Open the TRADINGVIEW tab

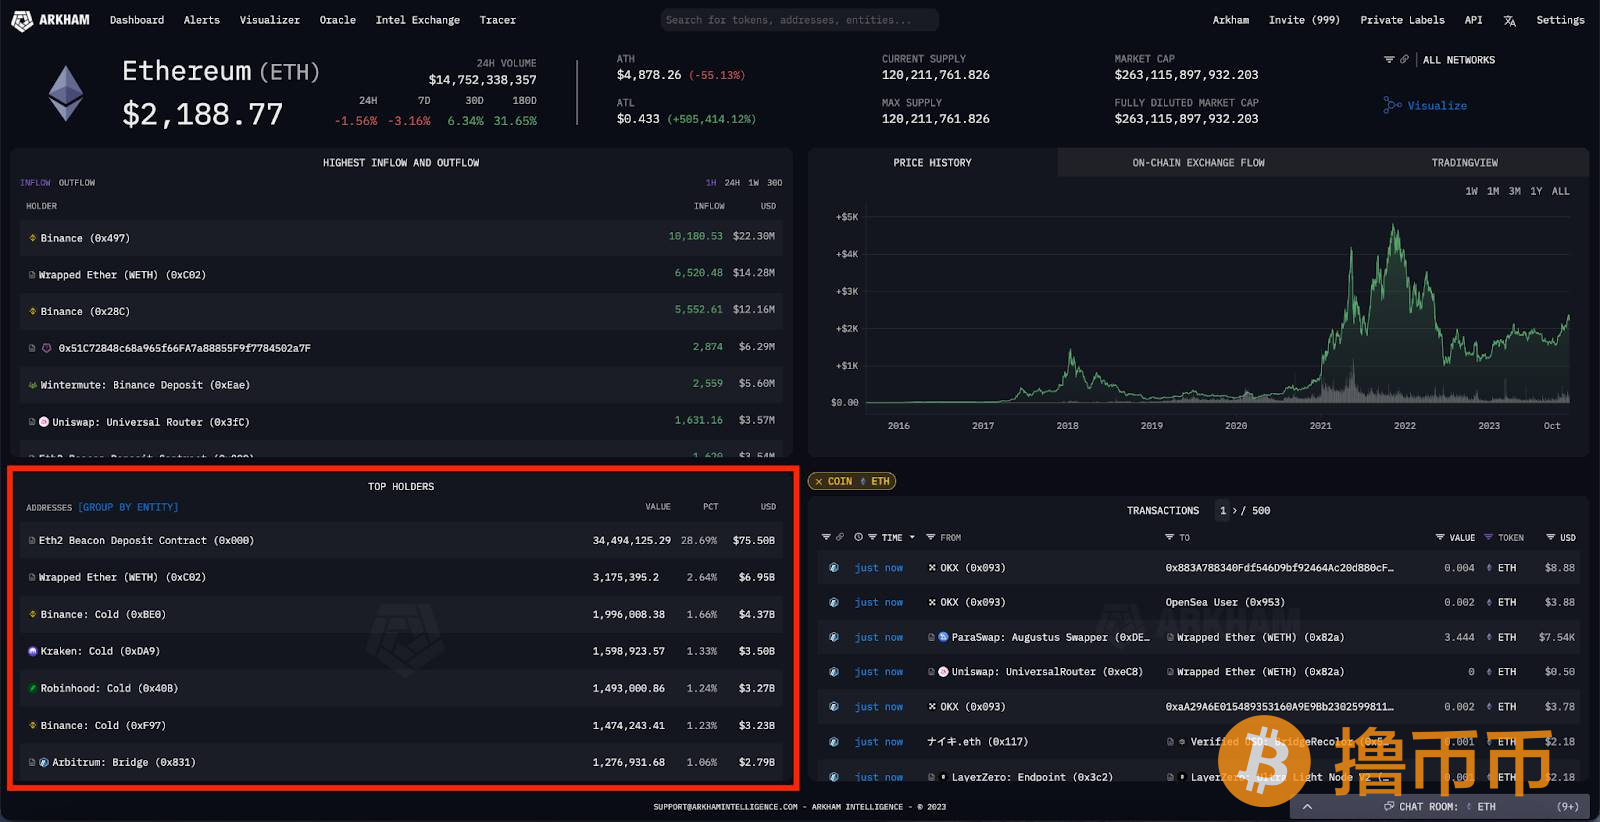tap(1464, 163)
